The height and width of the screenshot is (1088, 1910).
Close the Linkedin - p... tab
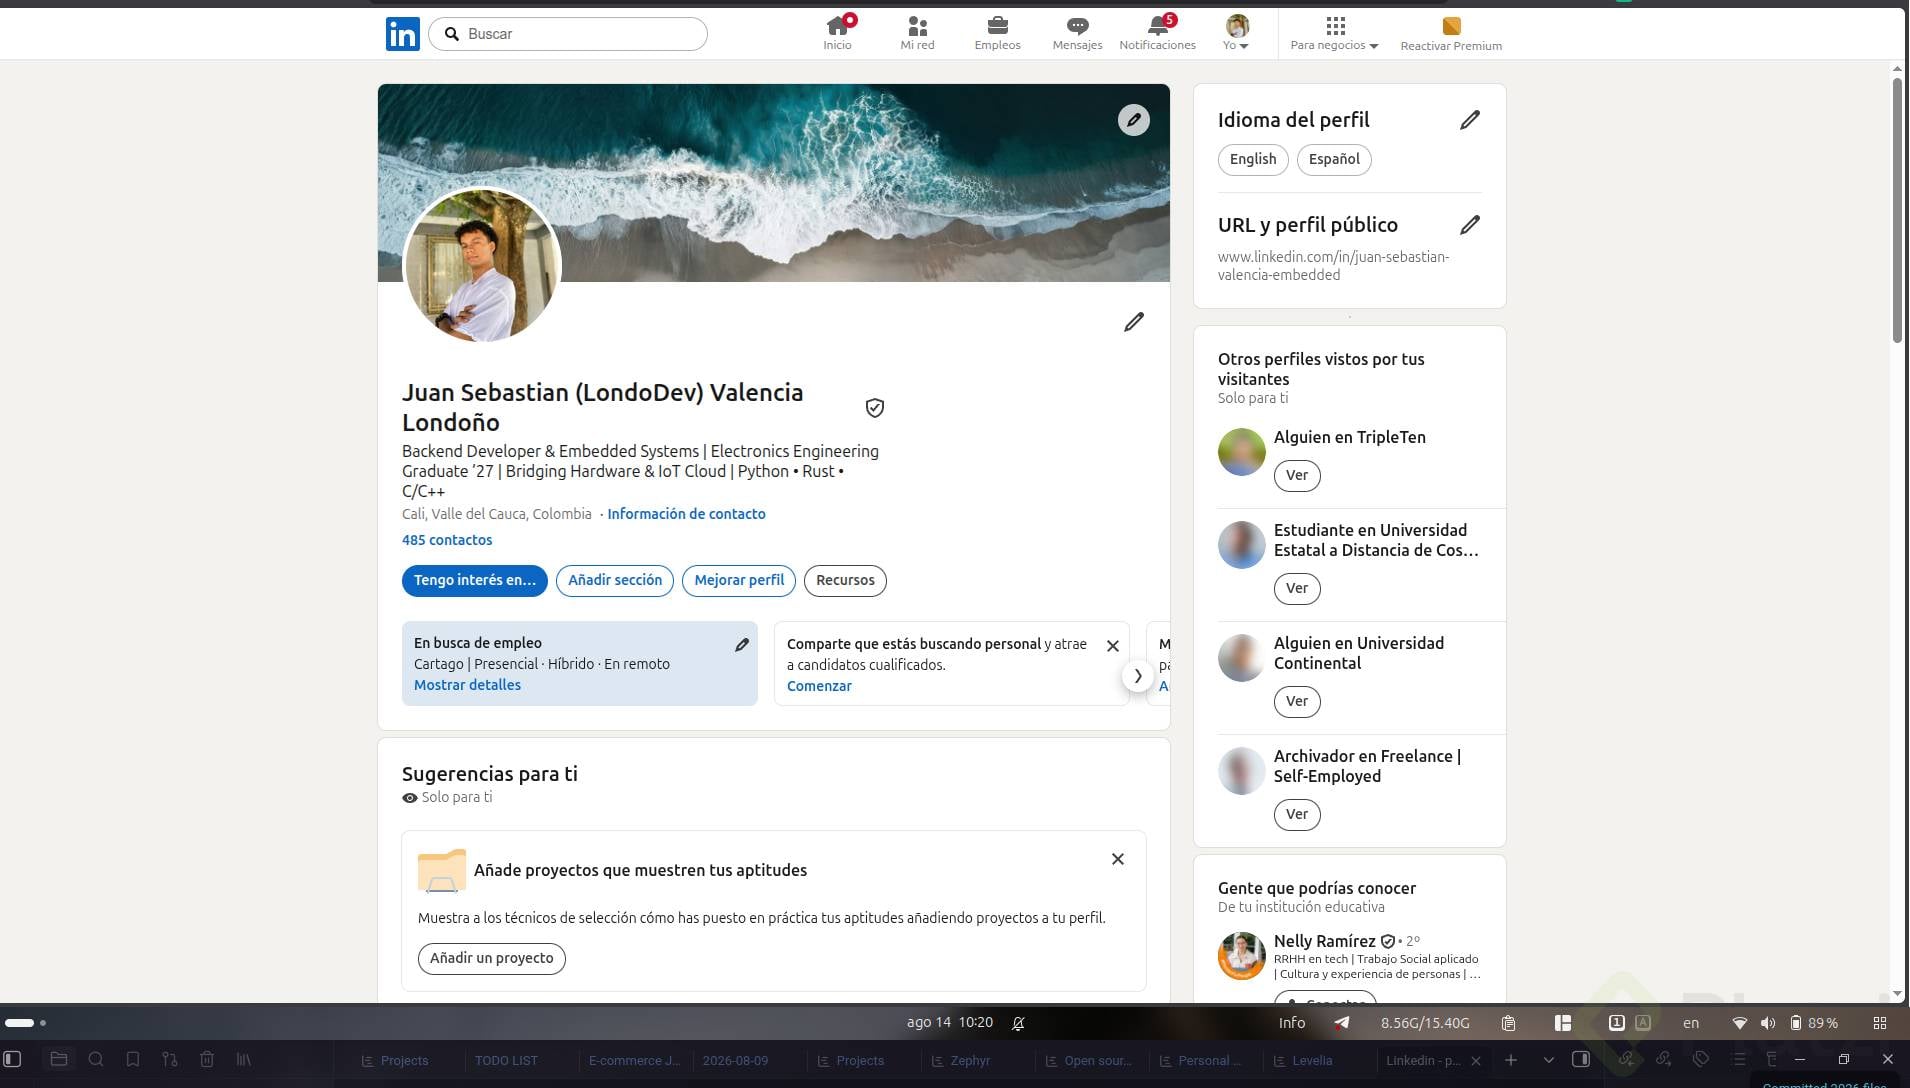pos(1476,1060)
